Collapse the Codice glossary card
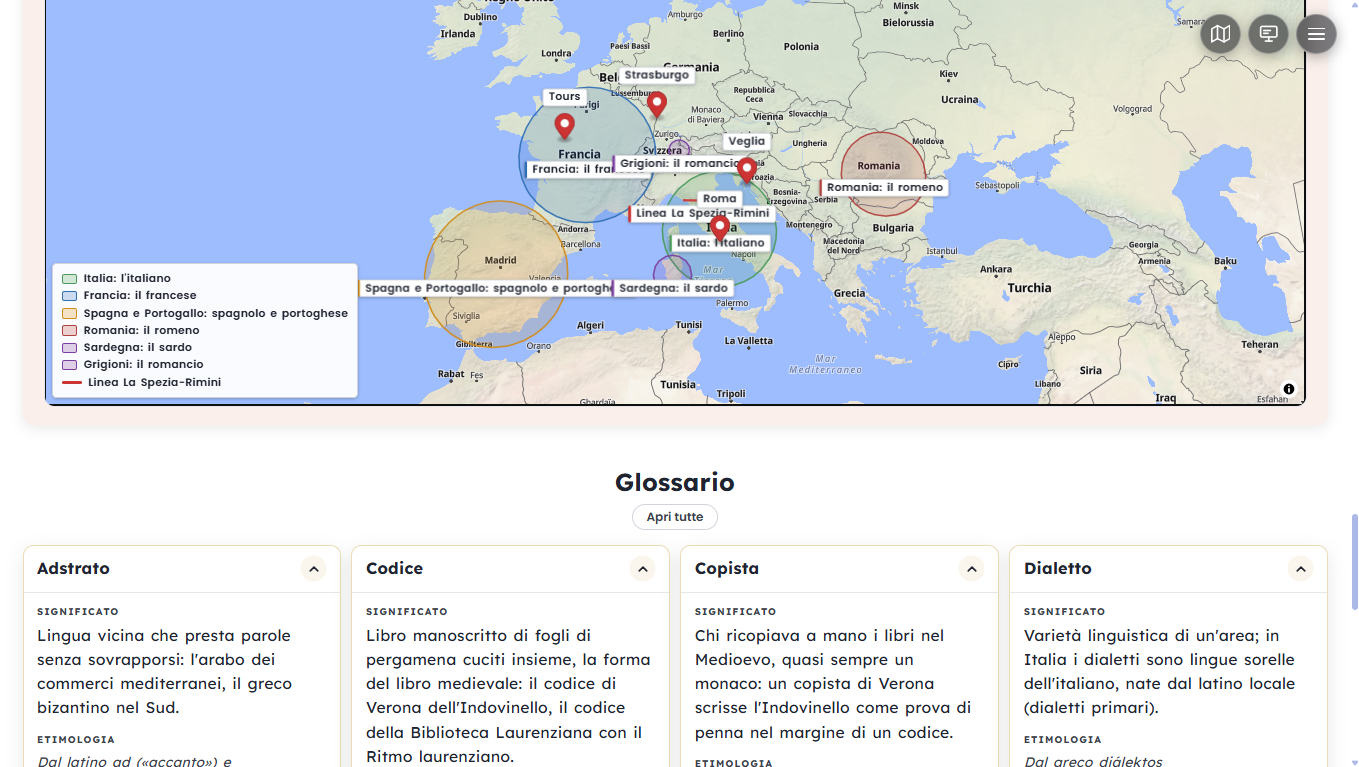The width and height of the screenshot is (1359, 767). point(643,569)
